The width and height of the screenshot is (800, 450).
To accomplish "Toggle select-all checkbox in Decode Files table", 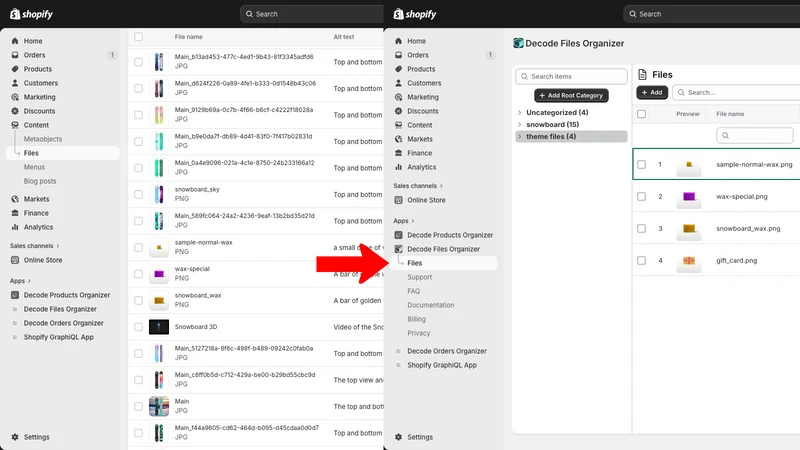I will tap(641, 114).
